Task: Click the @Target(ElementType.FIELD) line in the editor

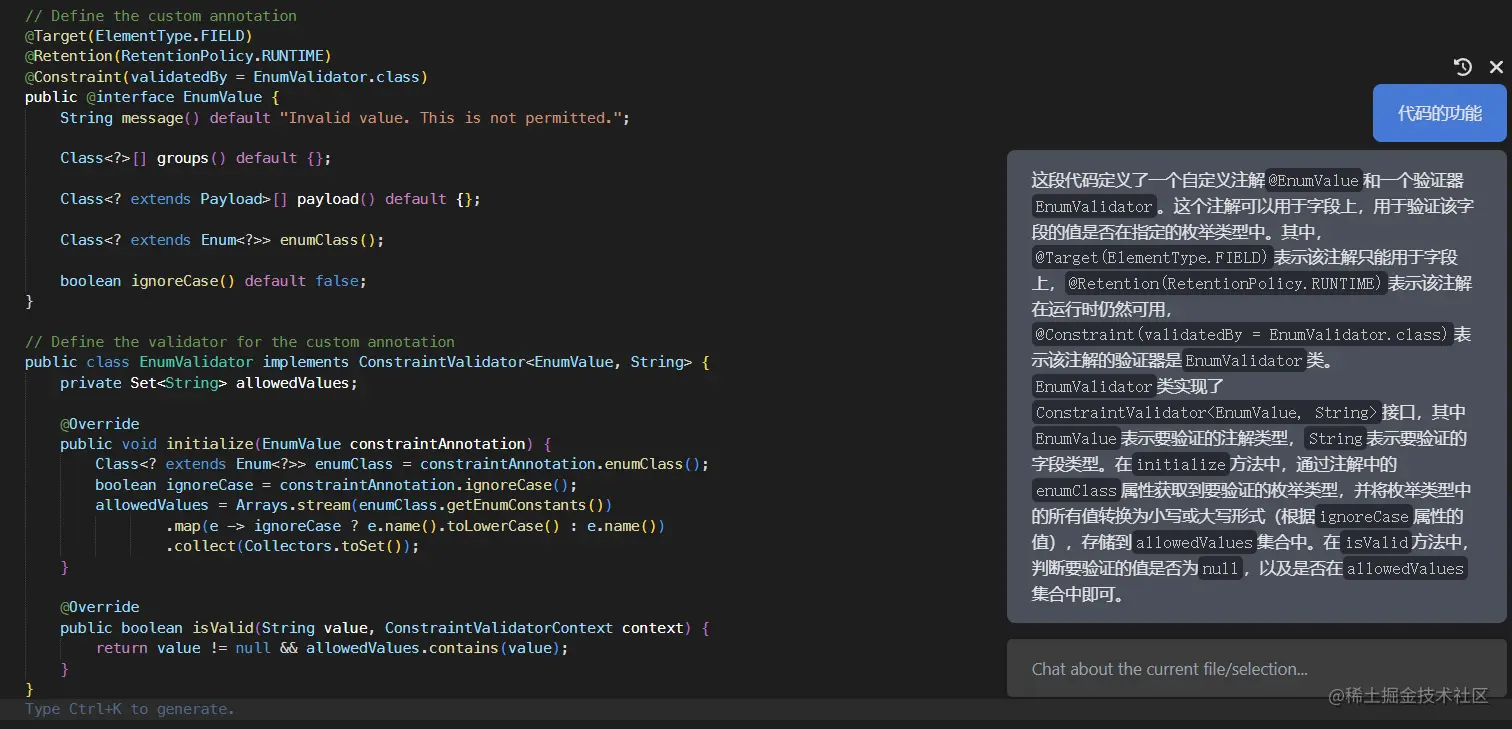Action: (x=139, y=36)
